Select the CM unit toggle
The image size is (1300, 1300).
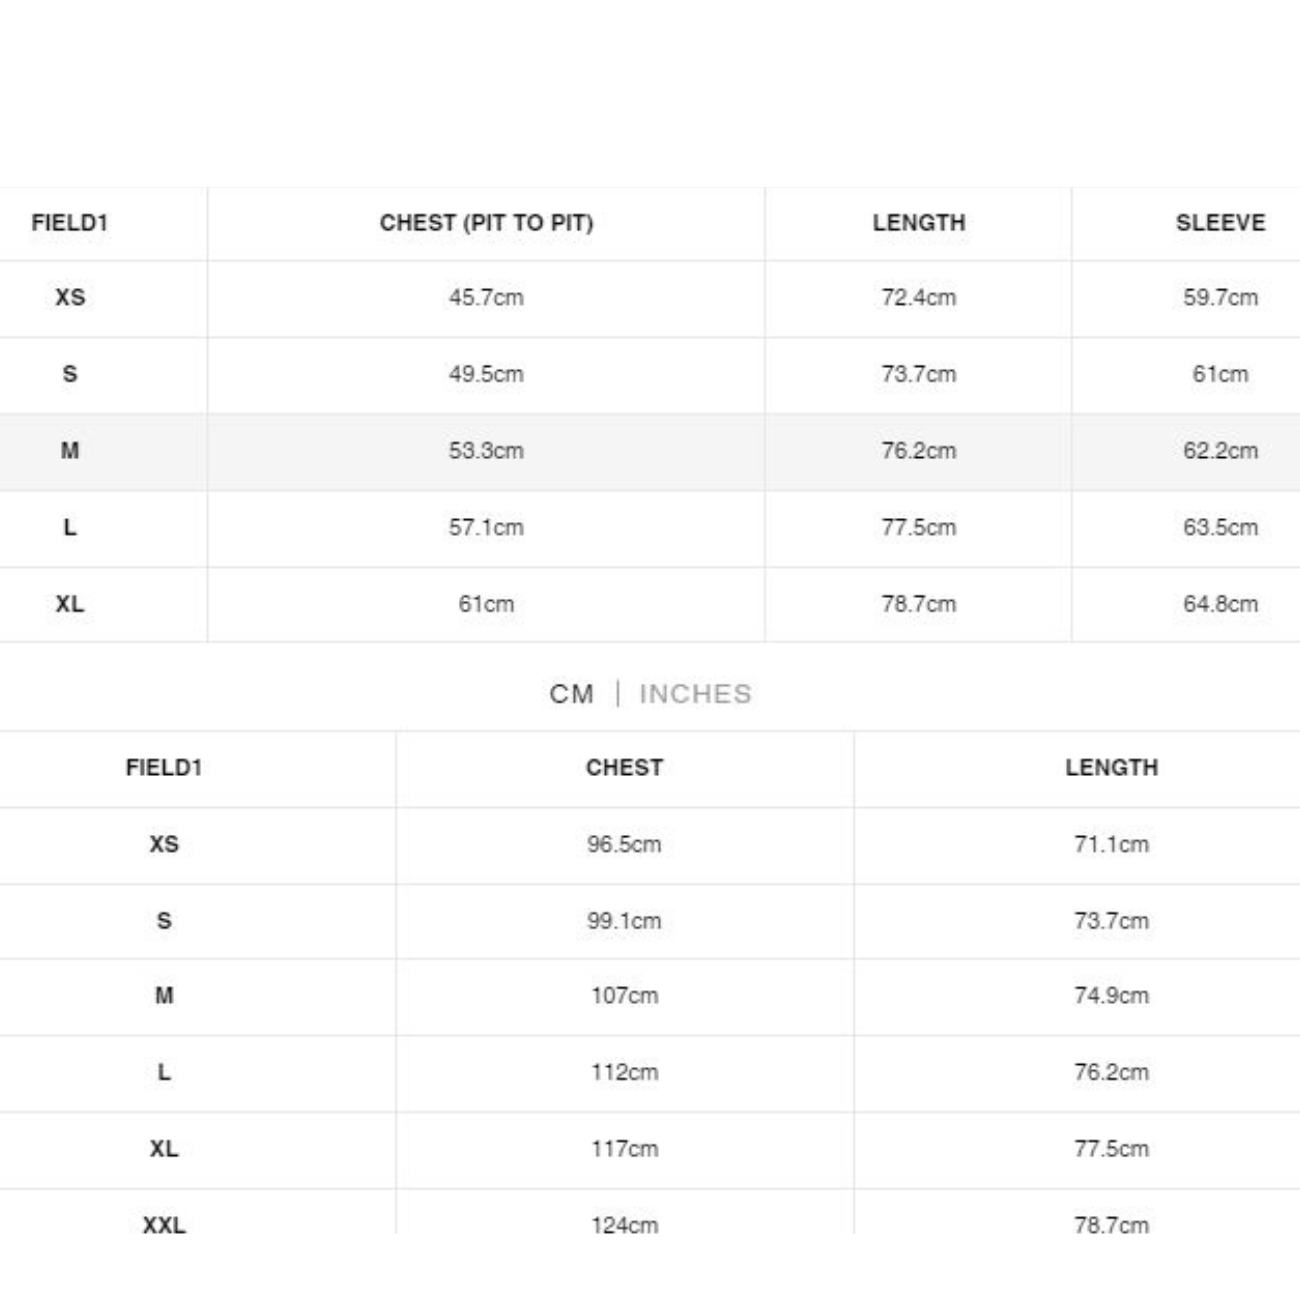click(x=572, y=694)
